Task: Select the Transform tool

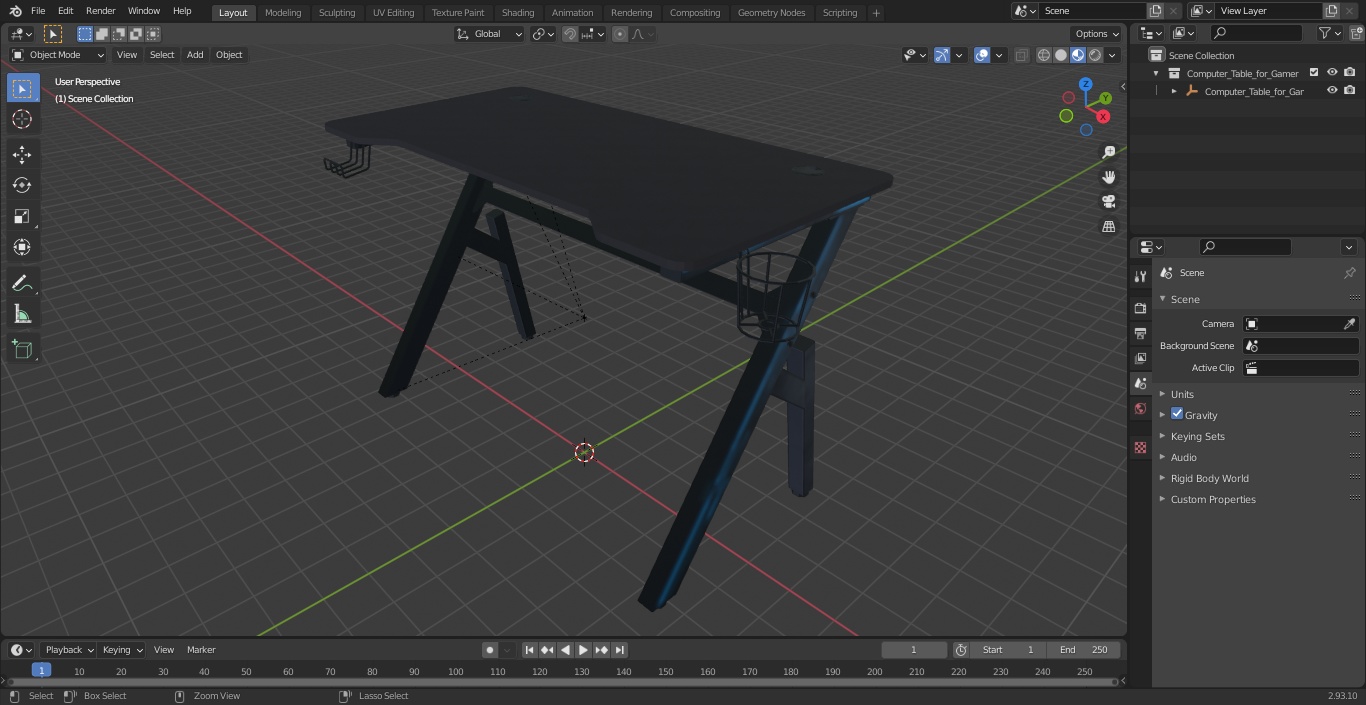Action: point(22,247)
